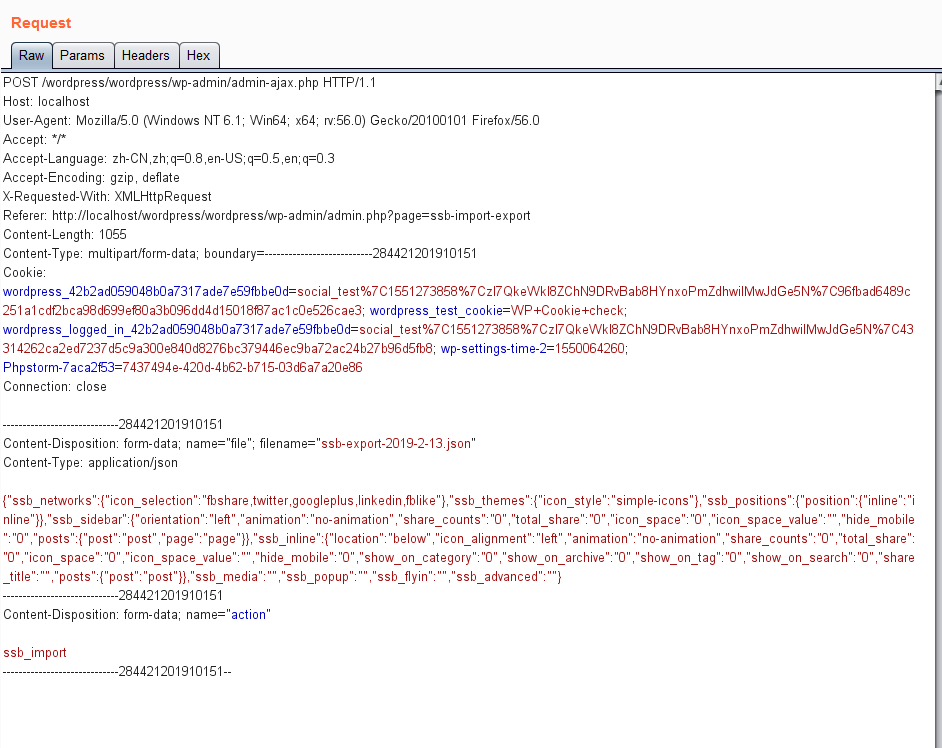Click the Content-Type: application/json line
Image resolution: width=942 pixels, height=748 pixels.
(90, 463)
